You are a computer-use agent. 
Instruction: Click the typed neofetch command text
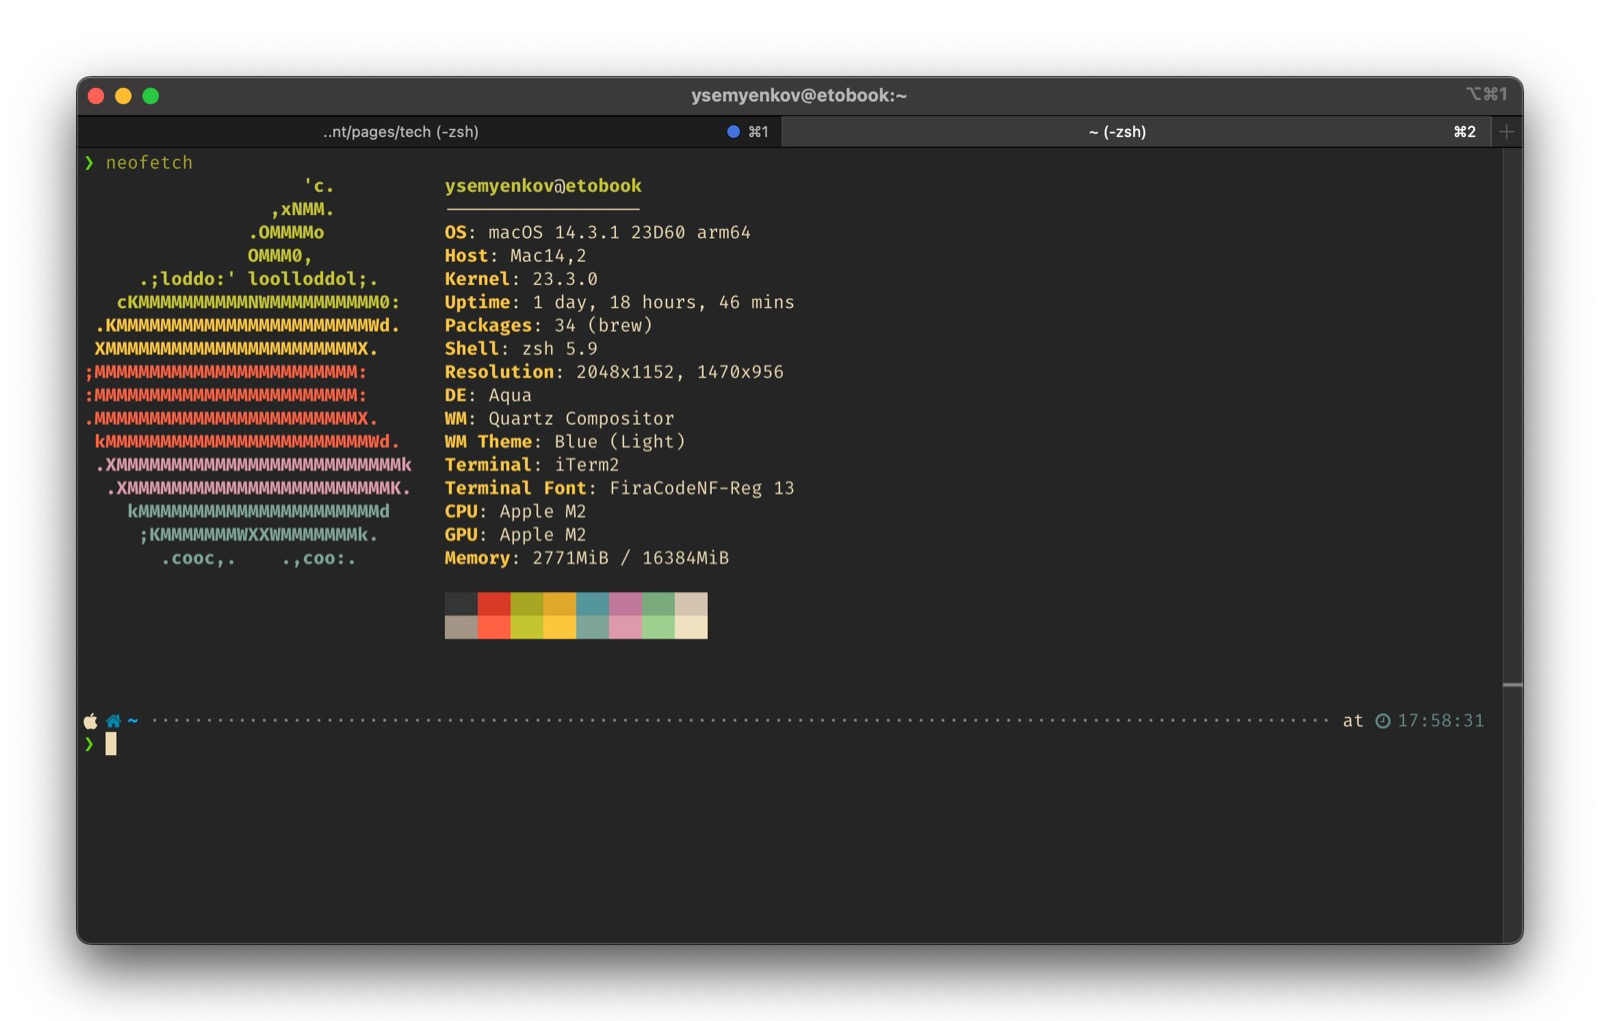click(149, 162)
